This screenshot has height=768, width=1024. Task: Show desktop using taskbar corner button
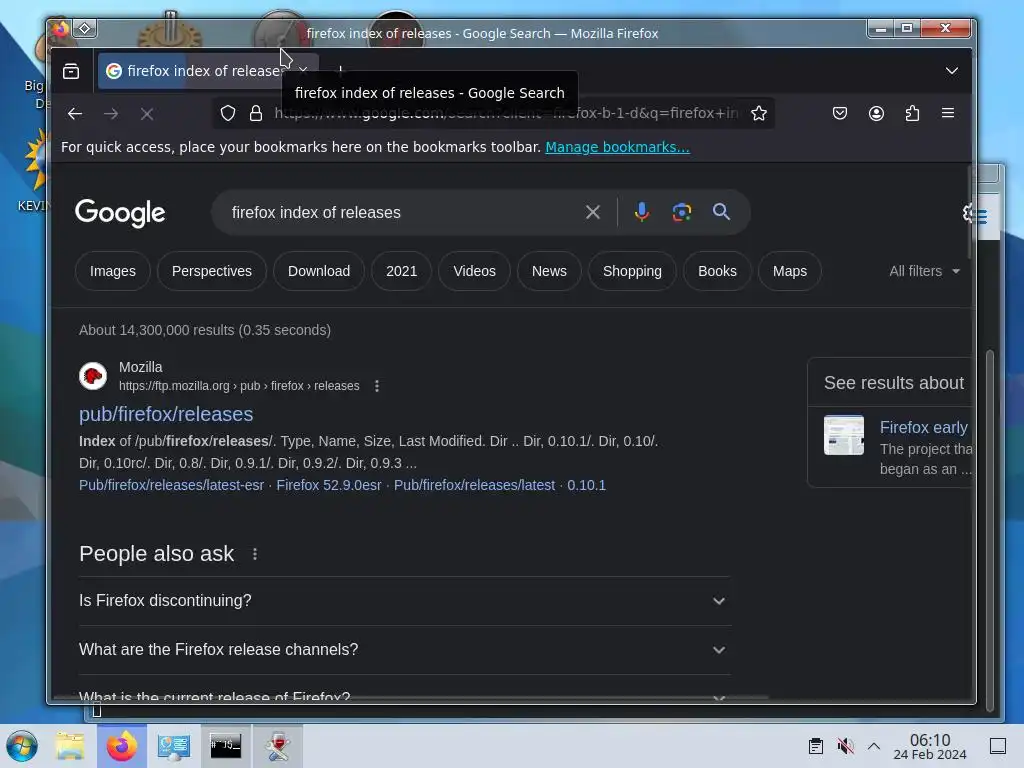(998, 746)
